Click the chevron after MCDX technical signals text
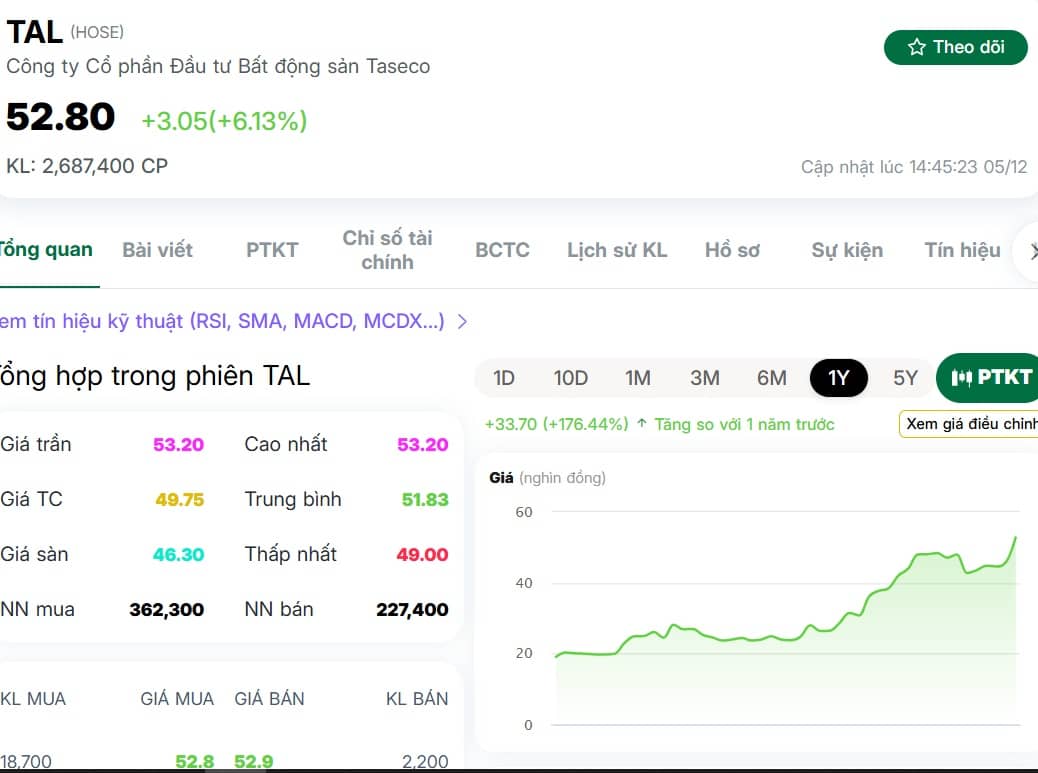Image resolution: width=1038 pixels, height=773 pixels. click(x=461, y=321)
